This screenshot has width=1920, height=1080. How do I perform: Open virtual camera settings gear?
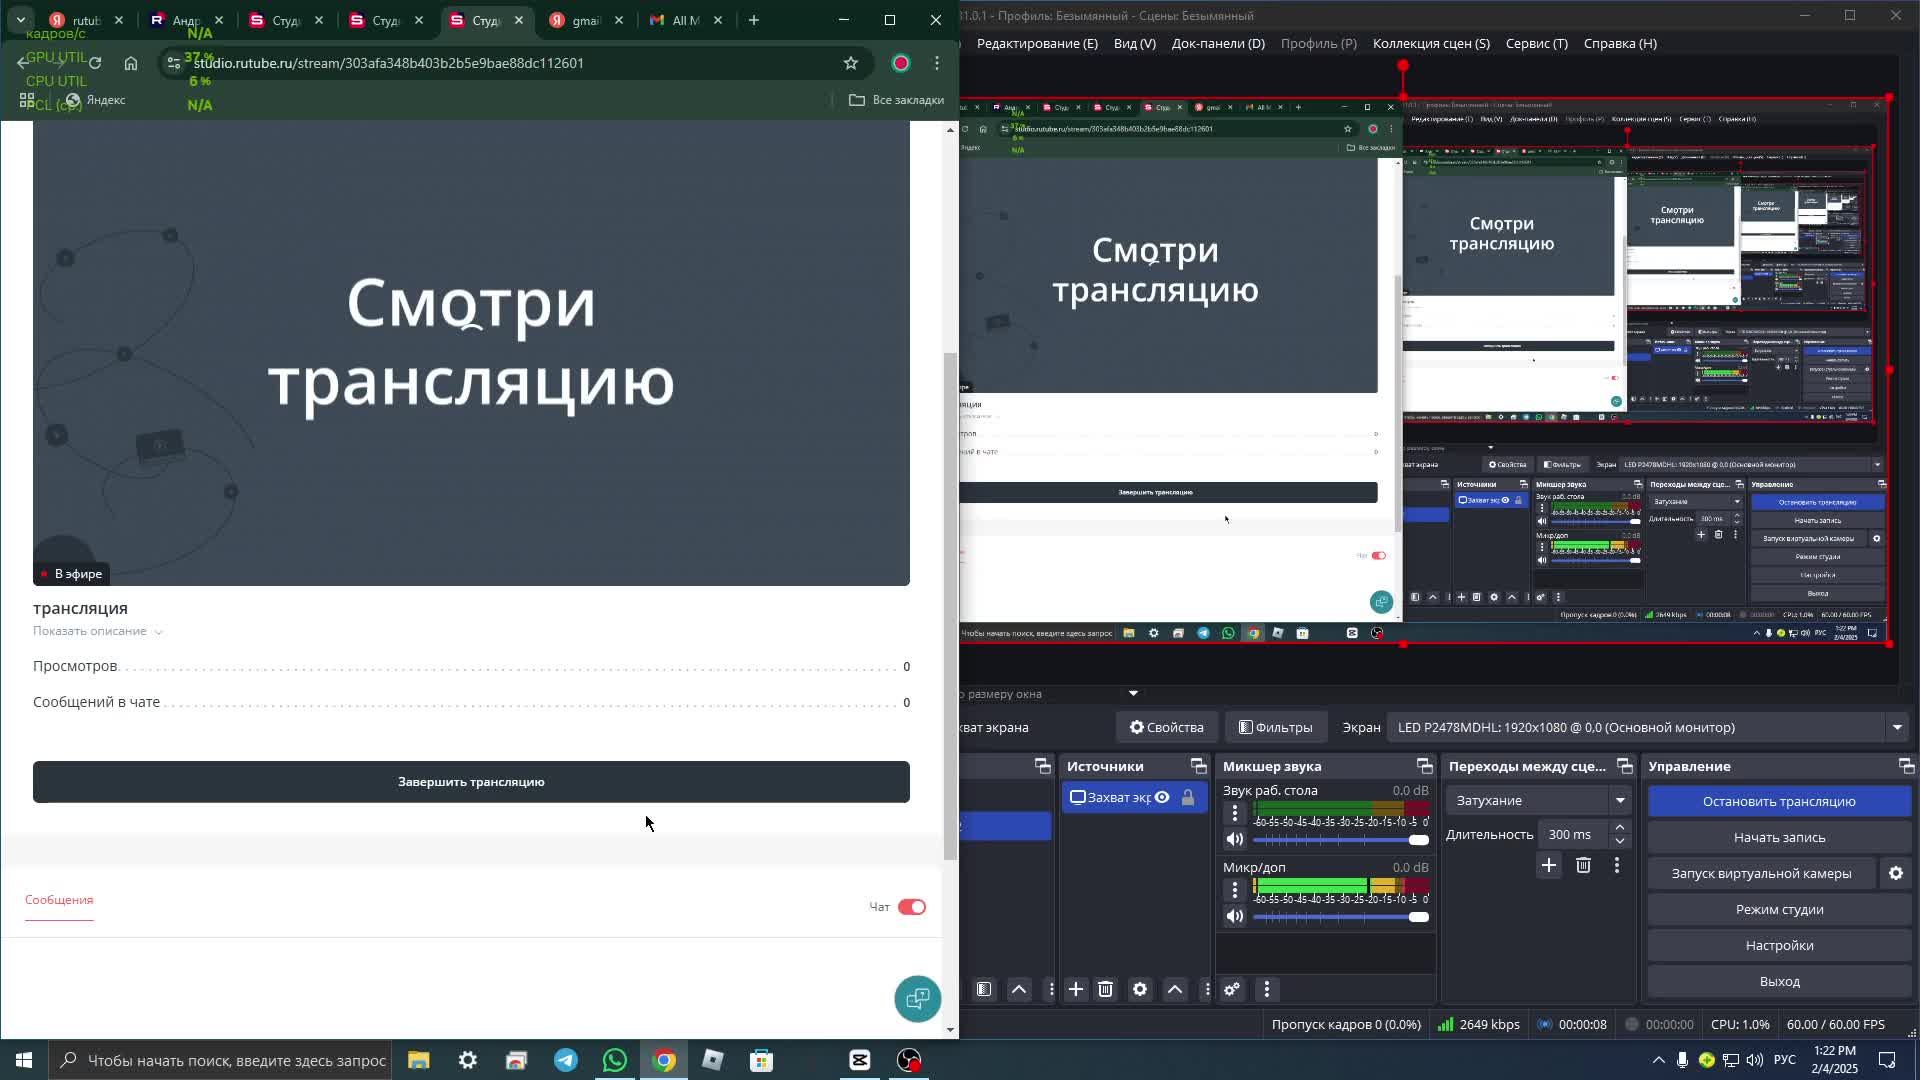coord(1896,873)
